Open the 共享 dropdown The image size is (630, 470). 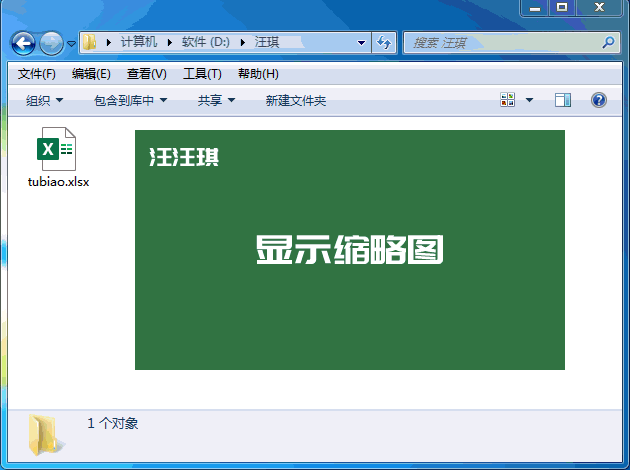click(216, 100)
